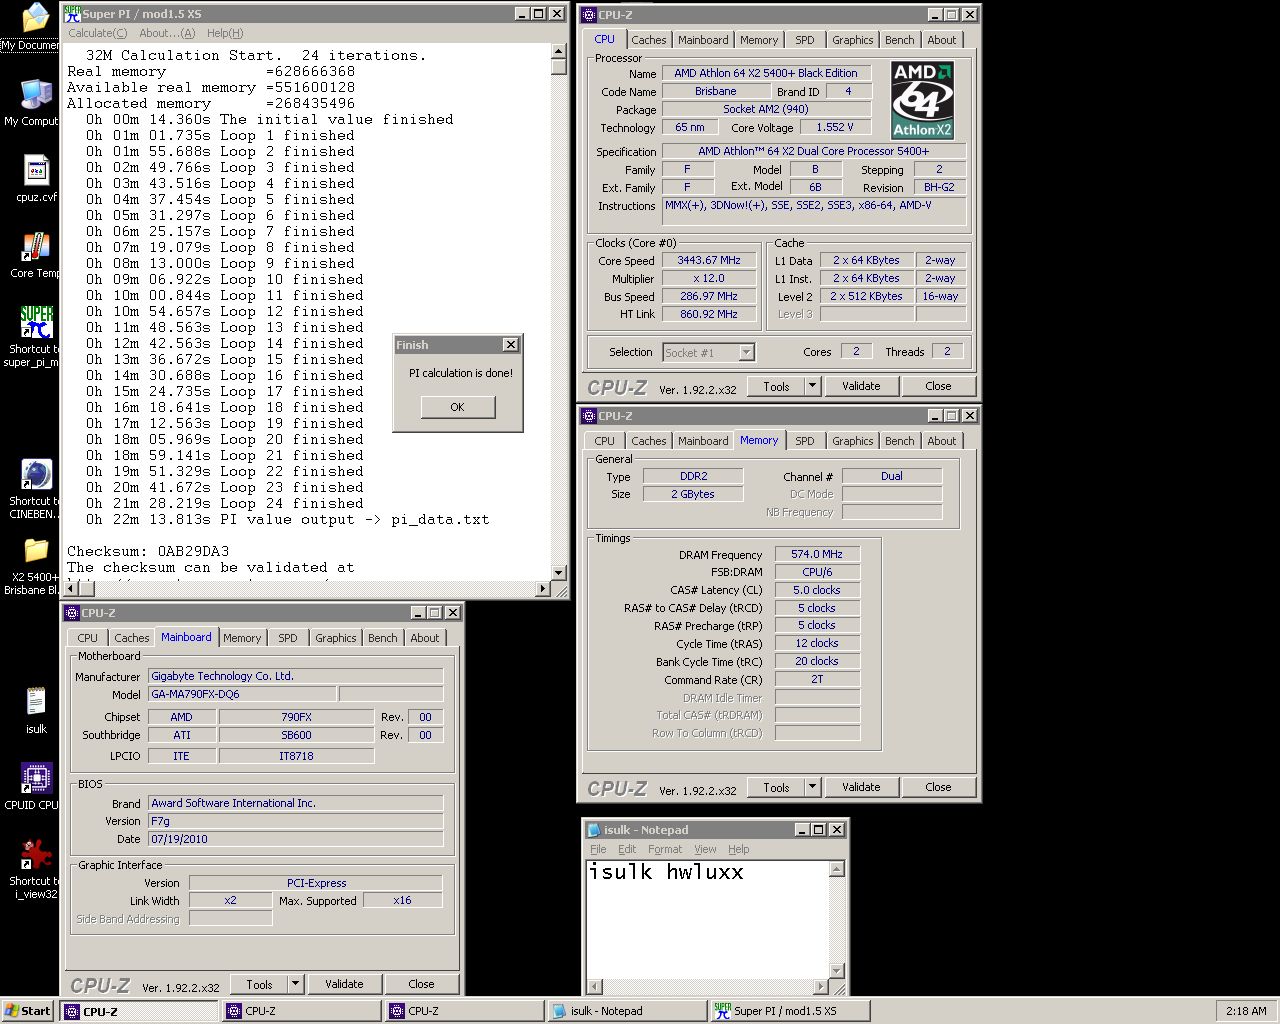This screenshot has height=1024, width=1280.
Task: Select the Core Speed value 3443.67 MHz
Action: (x=709, y=260)
